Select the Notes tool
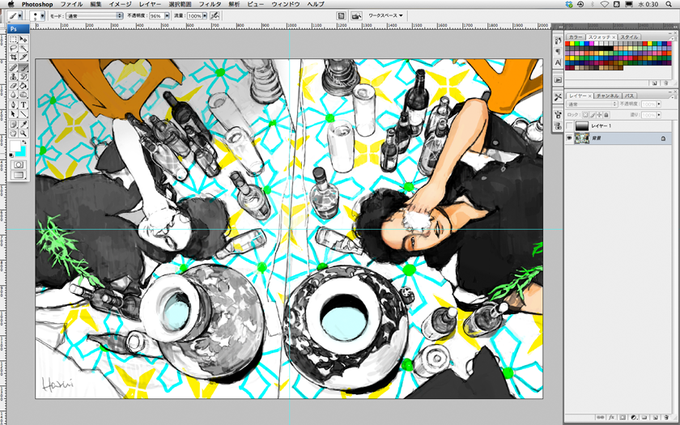 (x=14, y=125)
